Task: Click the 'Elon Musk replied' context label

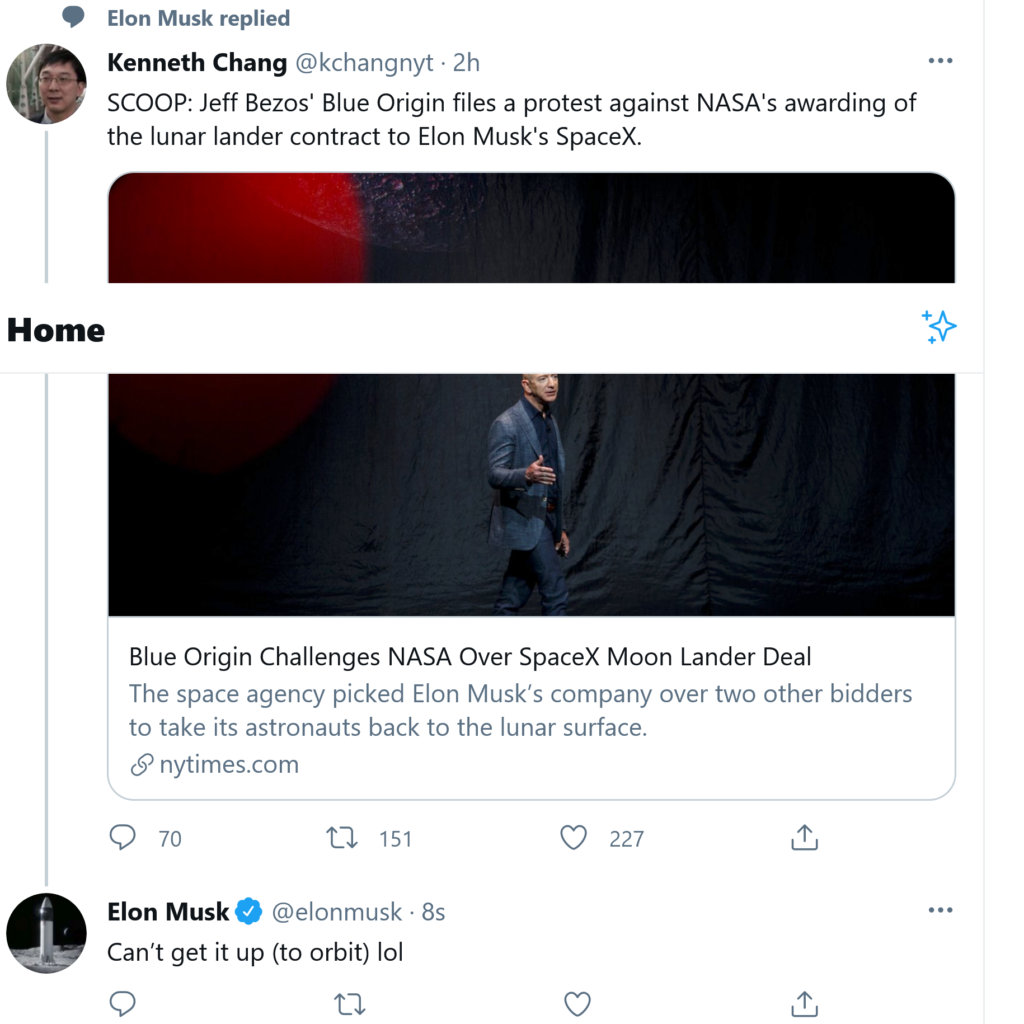Action: pyautogui.click(x=198, y=18)
